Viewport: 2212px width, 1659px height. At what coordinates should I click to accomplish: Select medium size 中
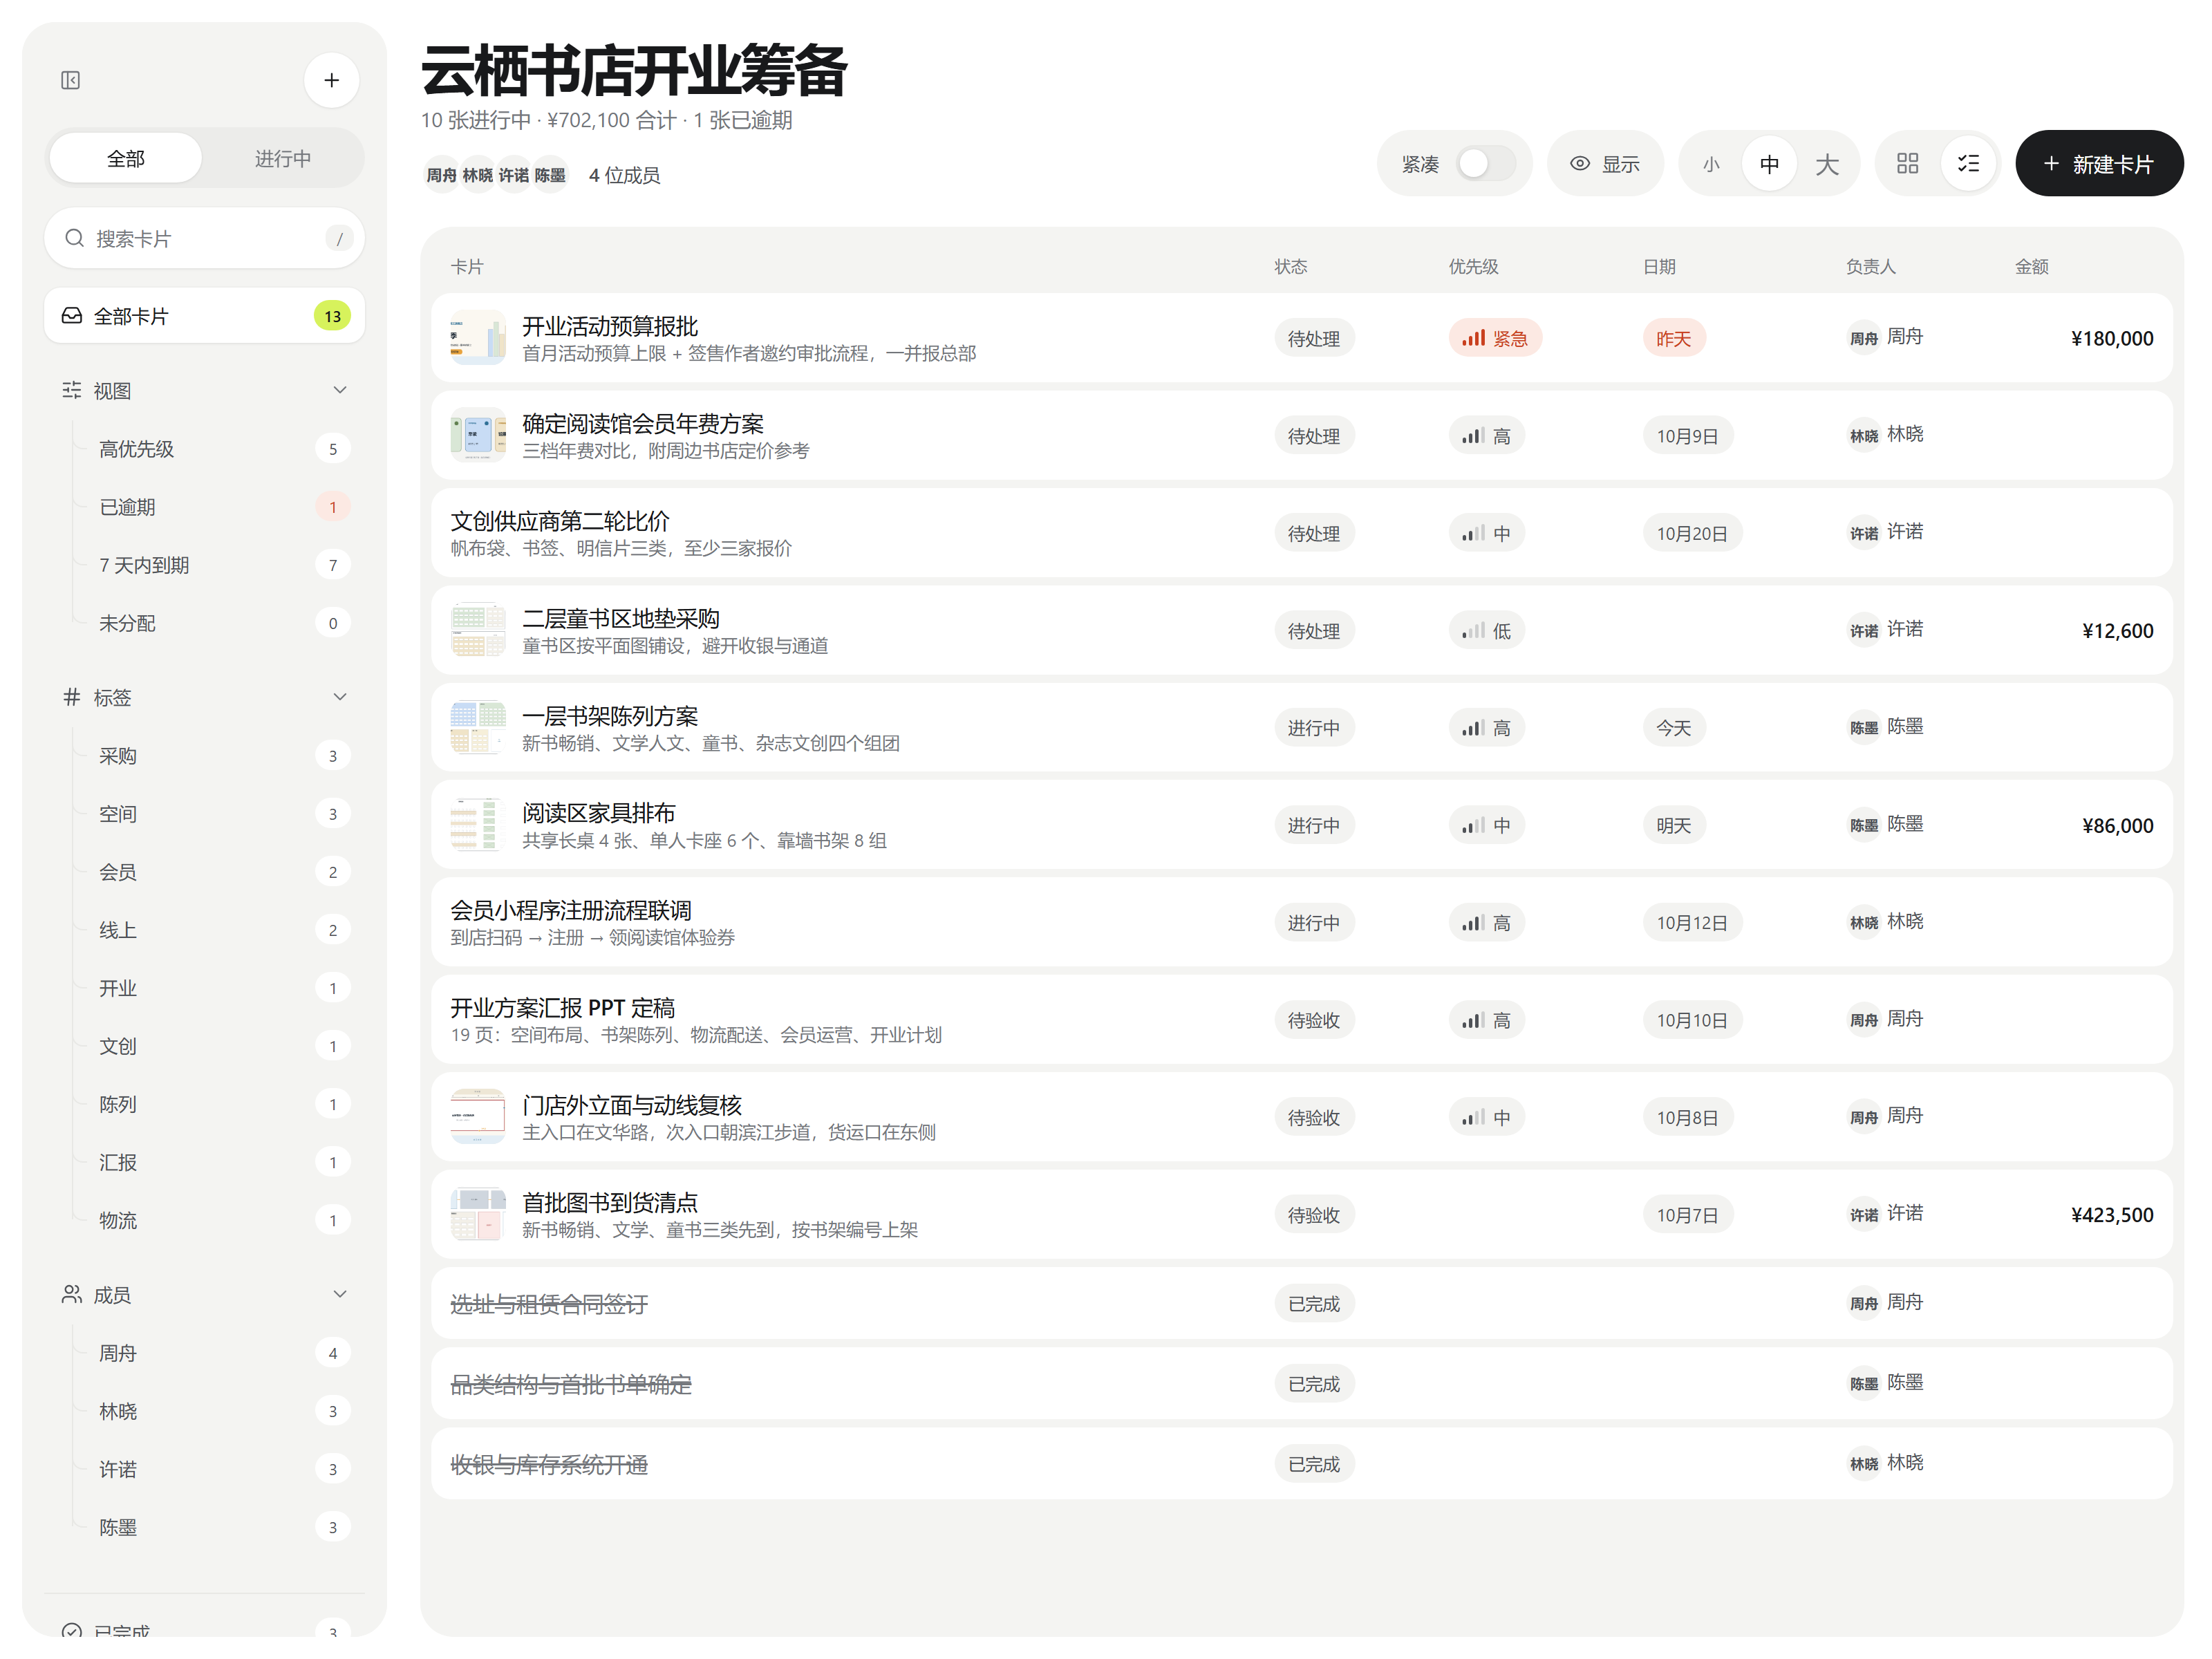coord(1769,163)
